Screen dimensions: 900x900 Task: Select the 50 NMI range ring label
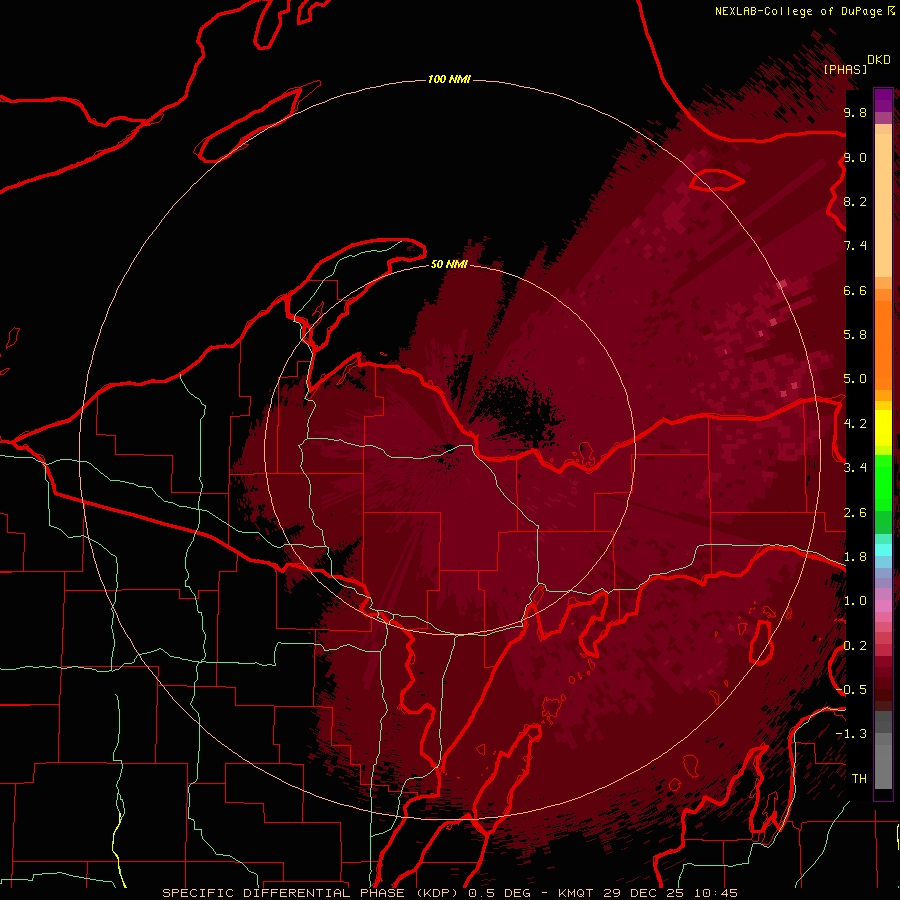[x=449, y=264]
